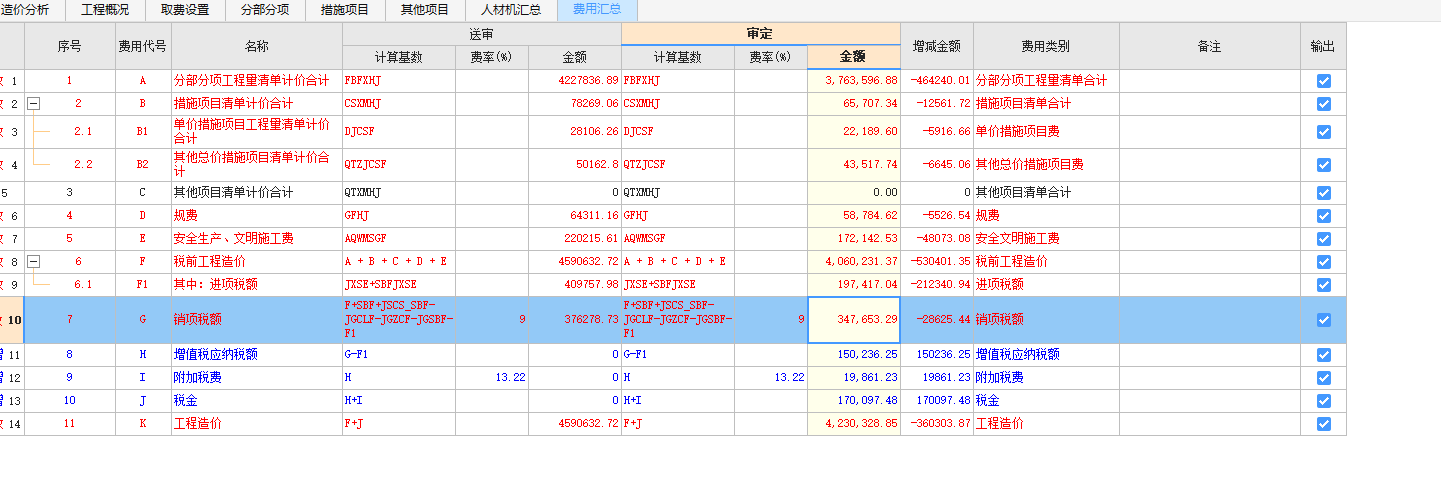Click the 送审 basis cell FBFXHJ
This screenshot has width=1441, height=481.
[x=399, y=81]
